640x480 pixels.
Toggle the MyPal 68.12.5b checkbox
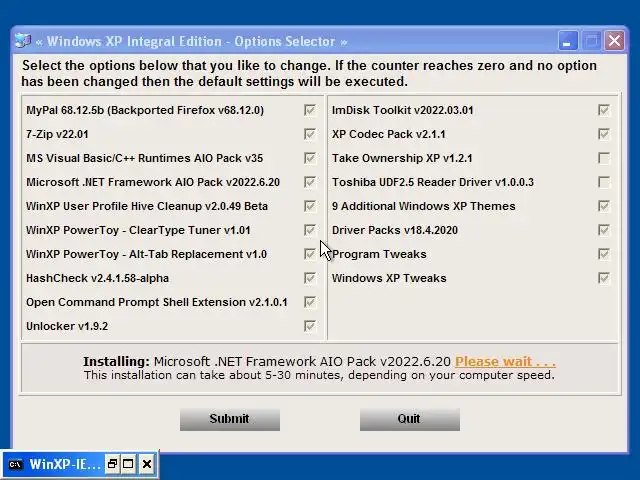(x=309, y=110)
